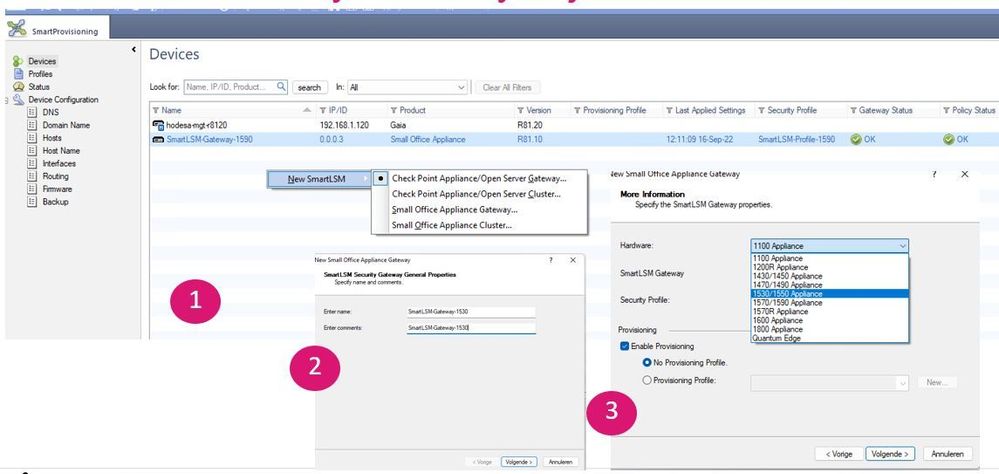999x474 pixels.
Task: Select the DNS configuration item
Action: (50, 112)
